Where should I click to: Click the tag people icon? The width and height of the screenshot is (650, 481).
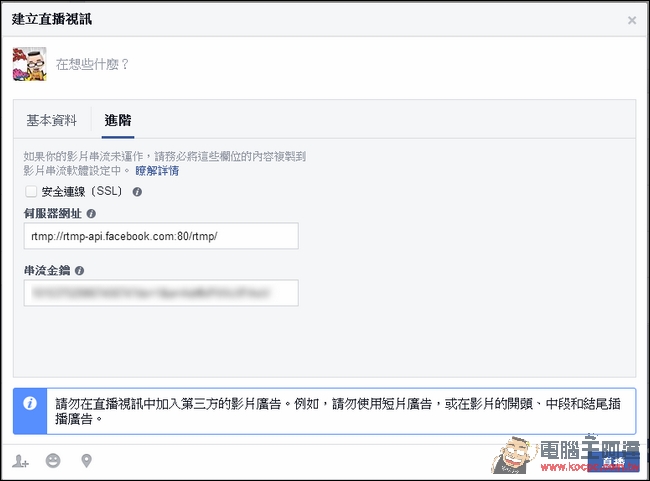coord(20,461)
